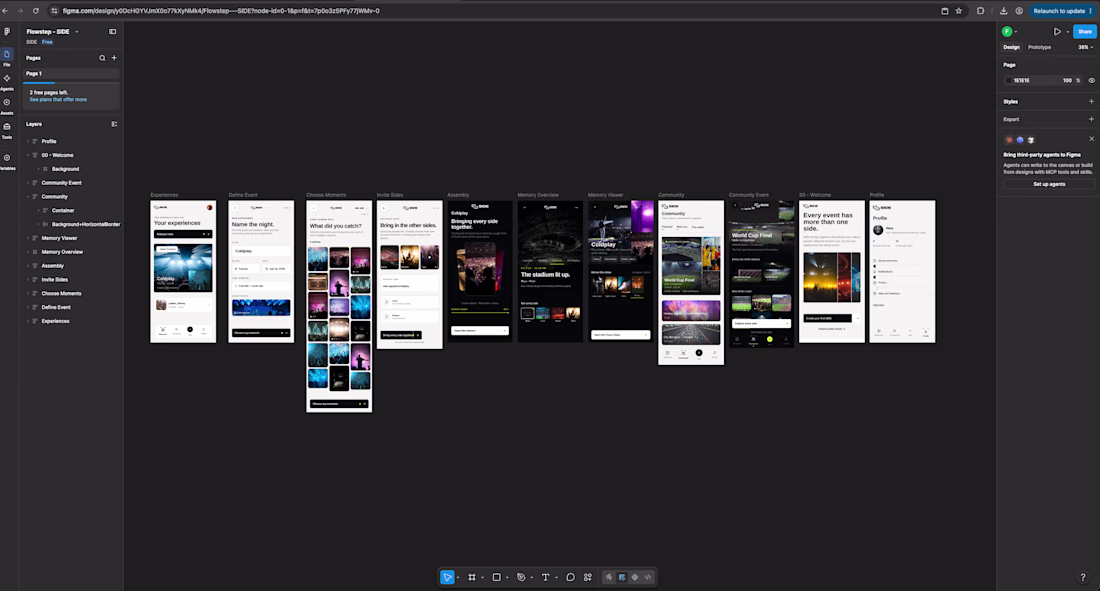Click the Share button
The height and width of the screenshot is (591, 1100).
pyautogui.click(x=1085, y=32)
